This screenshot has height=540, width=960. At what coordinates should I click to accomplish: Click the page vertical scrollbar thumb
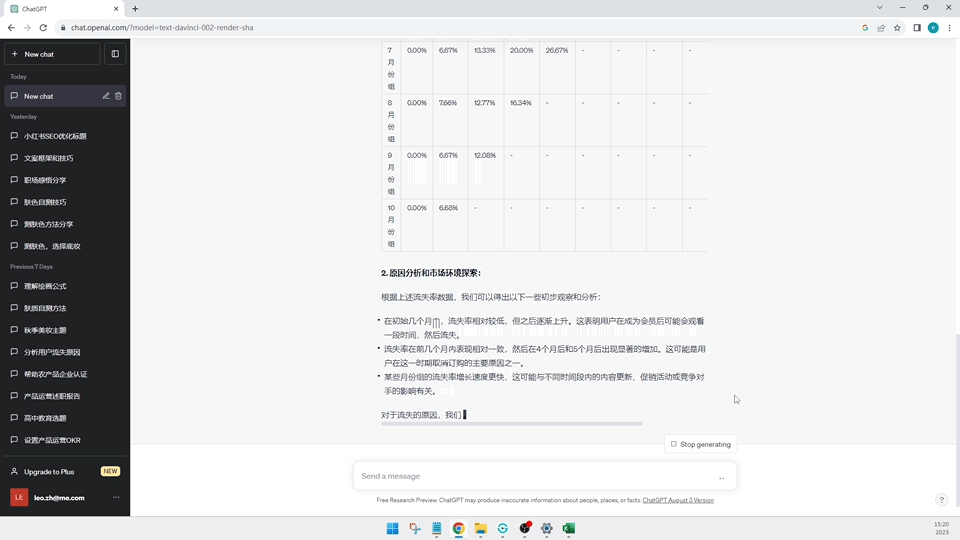click(956, 419)
